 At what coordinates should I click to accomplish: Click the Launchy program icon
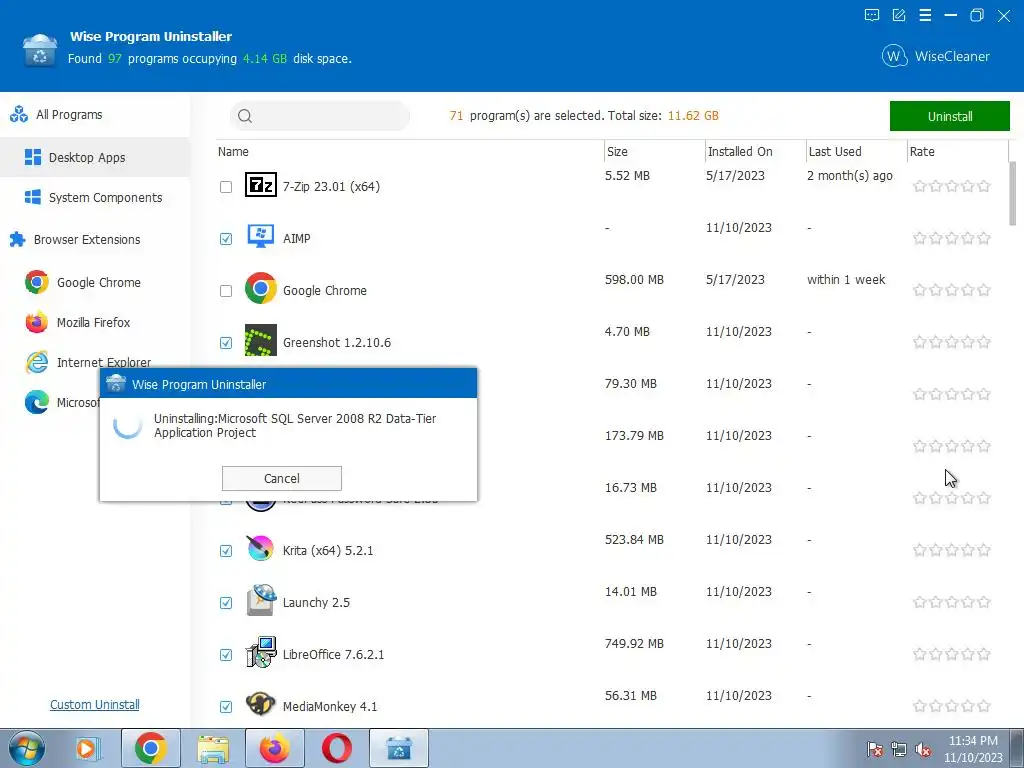click(x=261, y=600)
